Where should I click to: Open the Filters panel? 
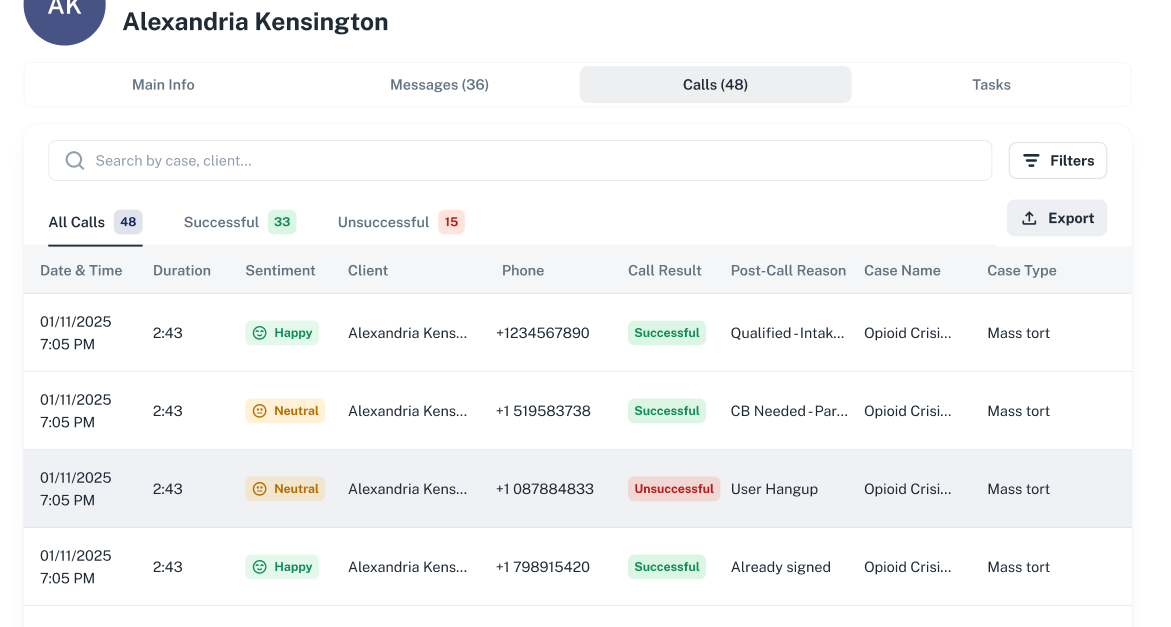tap(1057, 160)
